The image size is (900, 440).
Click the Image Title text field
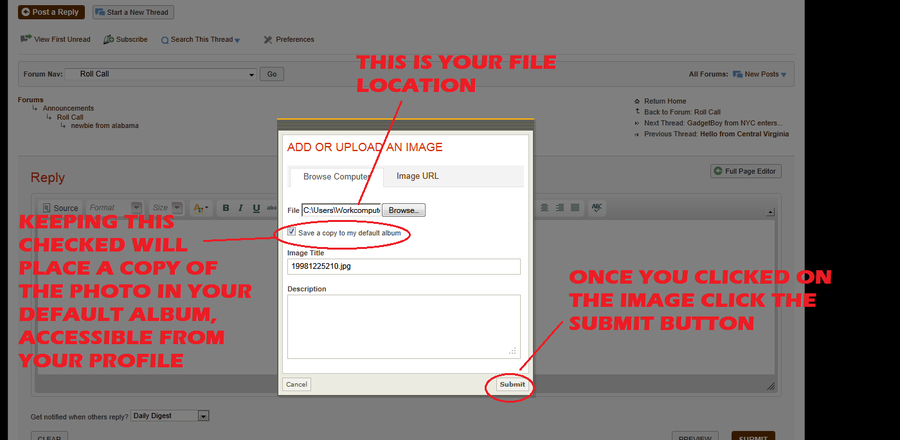403,267
